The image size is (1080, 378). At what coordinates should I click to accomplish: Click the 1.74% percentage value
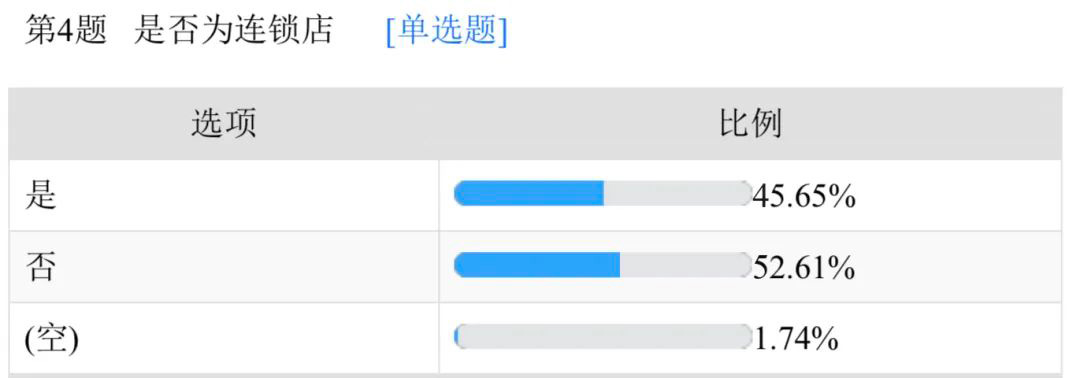pos(796,339)
